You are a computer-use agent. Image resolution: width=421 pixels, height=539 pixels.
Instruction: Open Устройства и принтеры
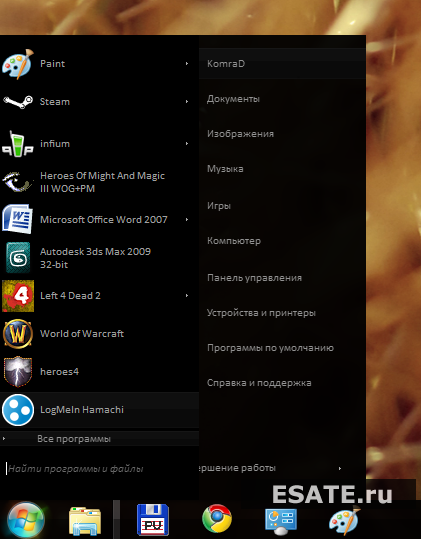(261, 313)
